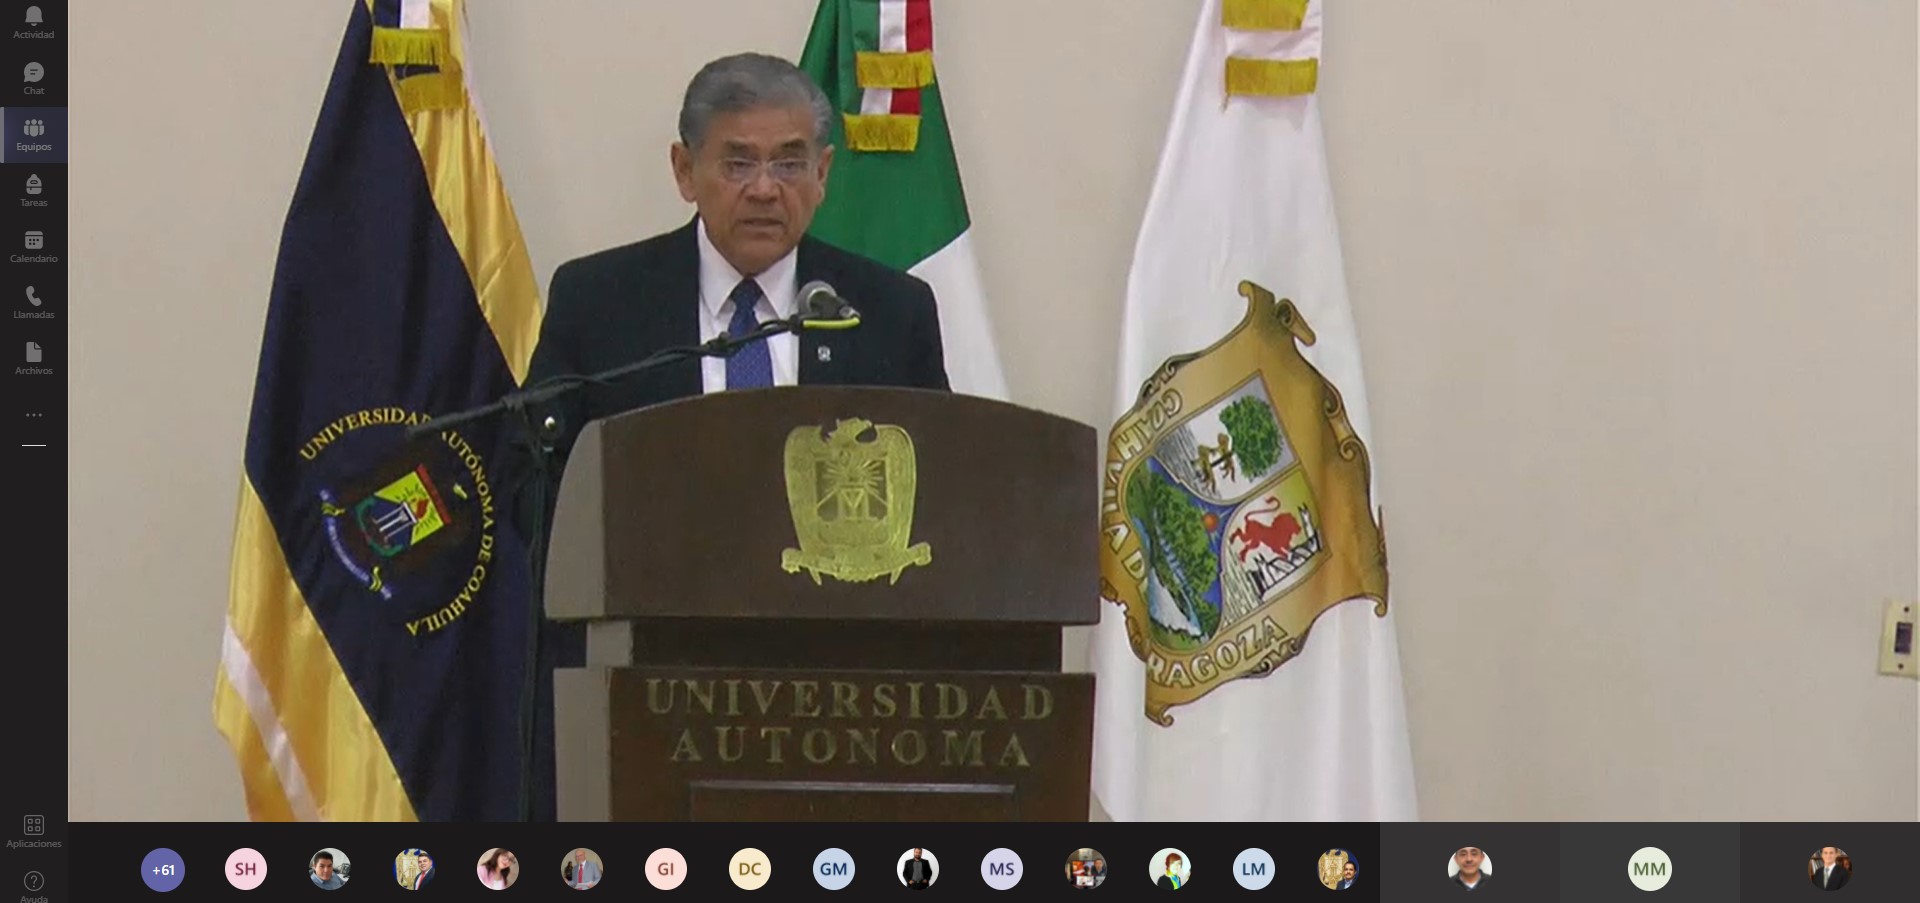Open the Calendario view

pyautogui.click(x=33, y=246)
